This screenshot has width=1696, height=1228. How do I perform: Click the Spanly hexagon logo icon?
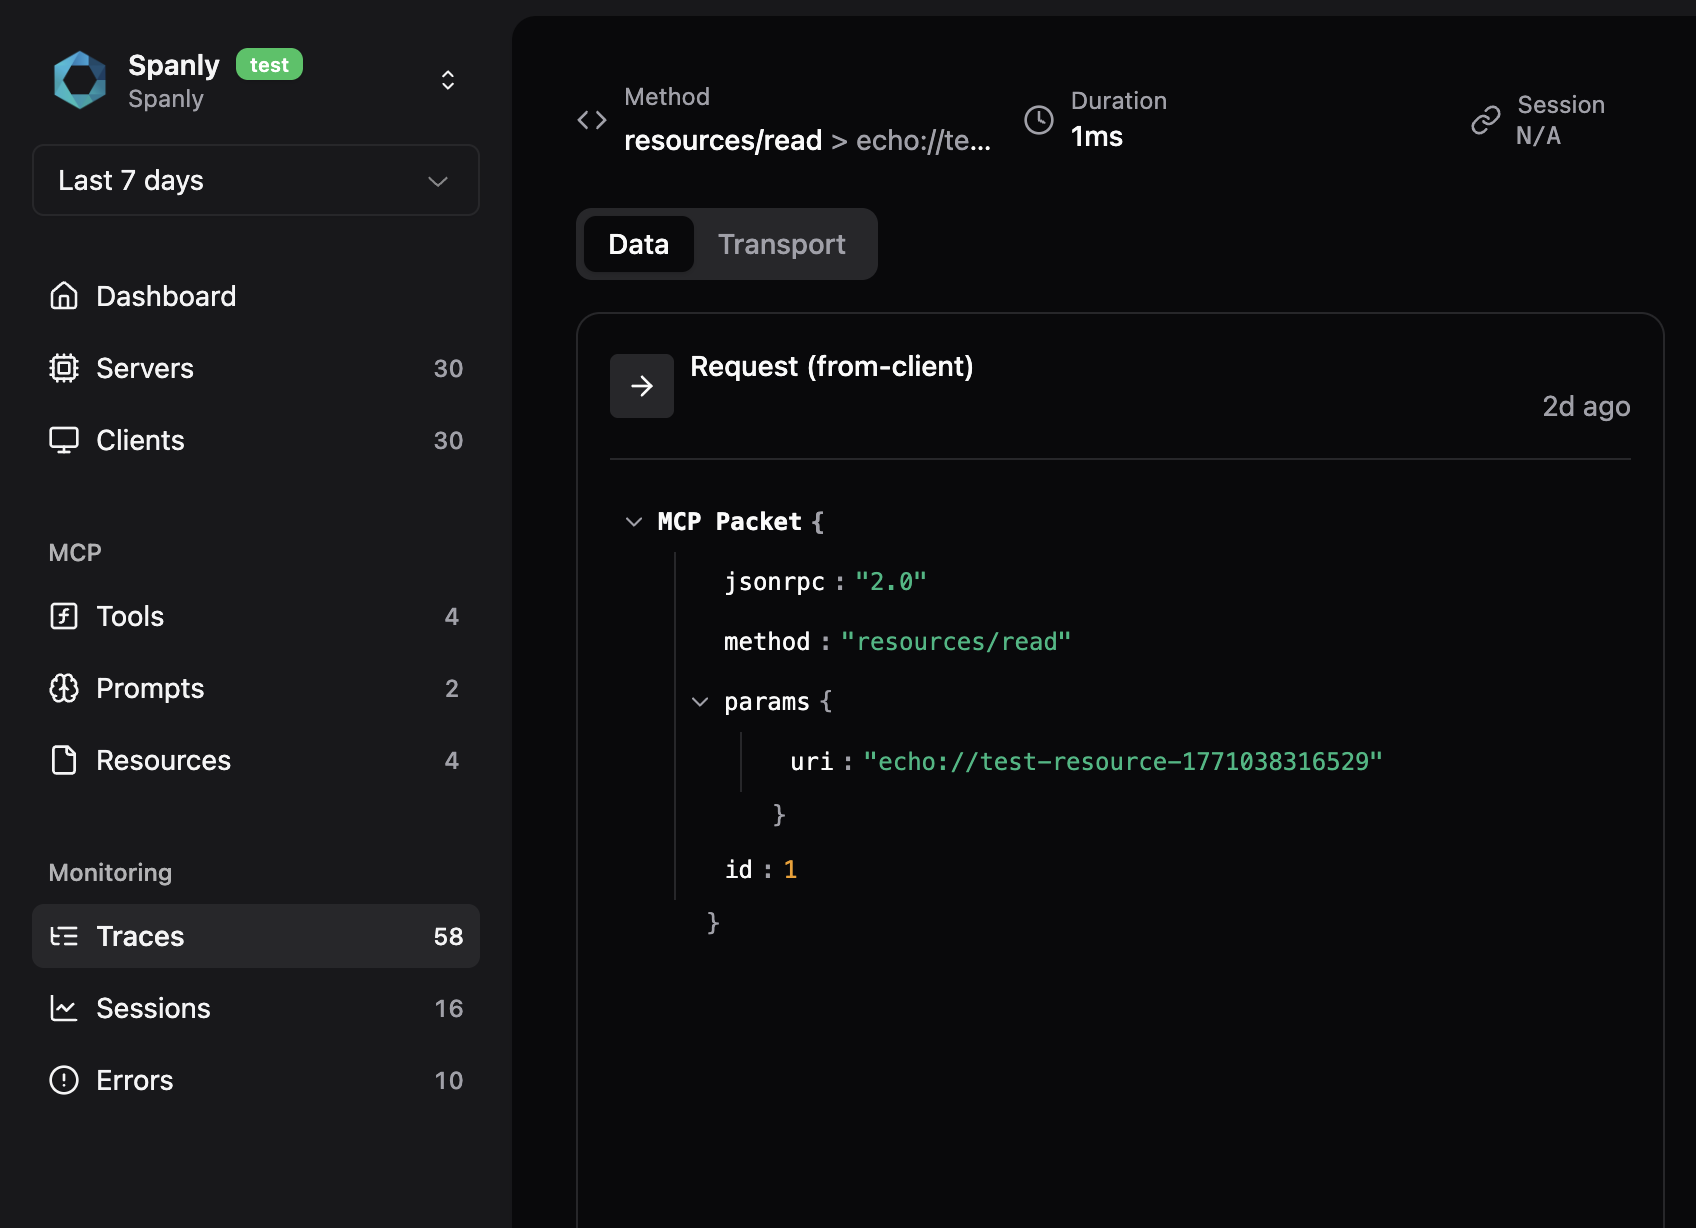point(80,80)
